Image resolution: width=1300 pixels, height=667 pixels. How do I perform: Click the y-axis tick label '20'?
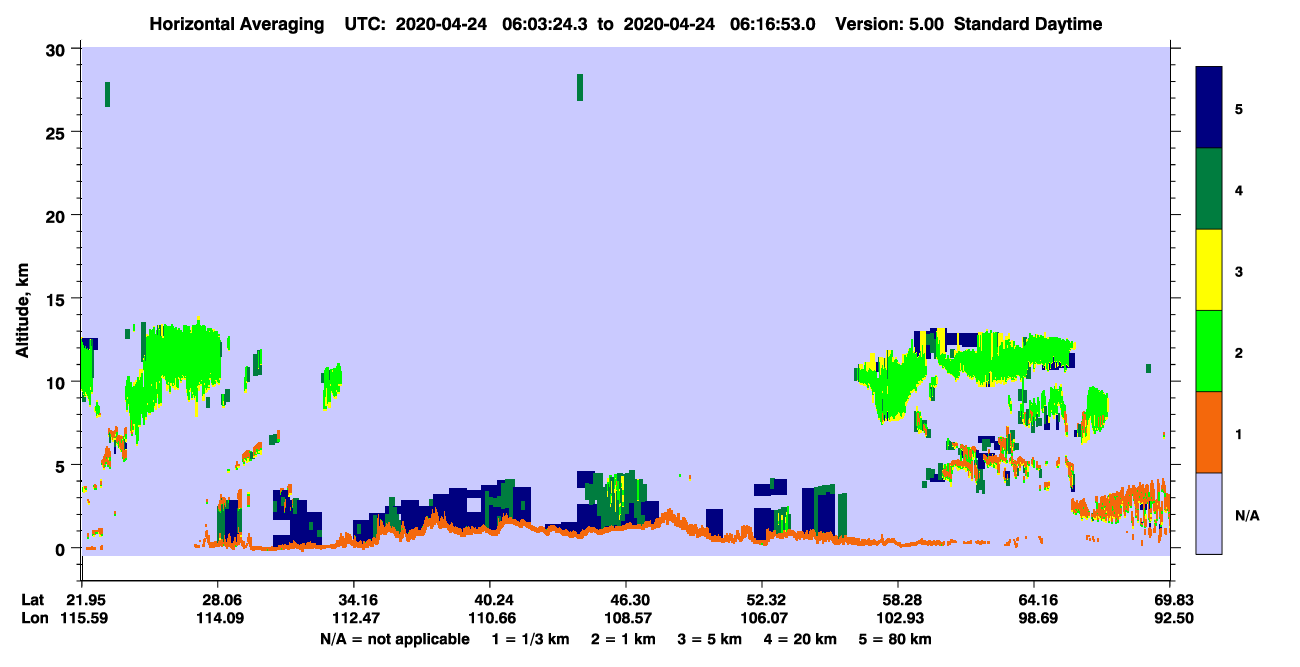(x=58, y=216)
